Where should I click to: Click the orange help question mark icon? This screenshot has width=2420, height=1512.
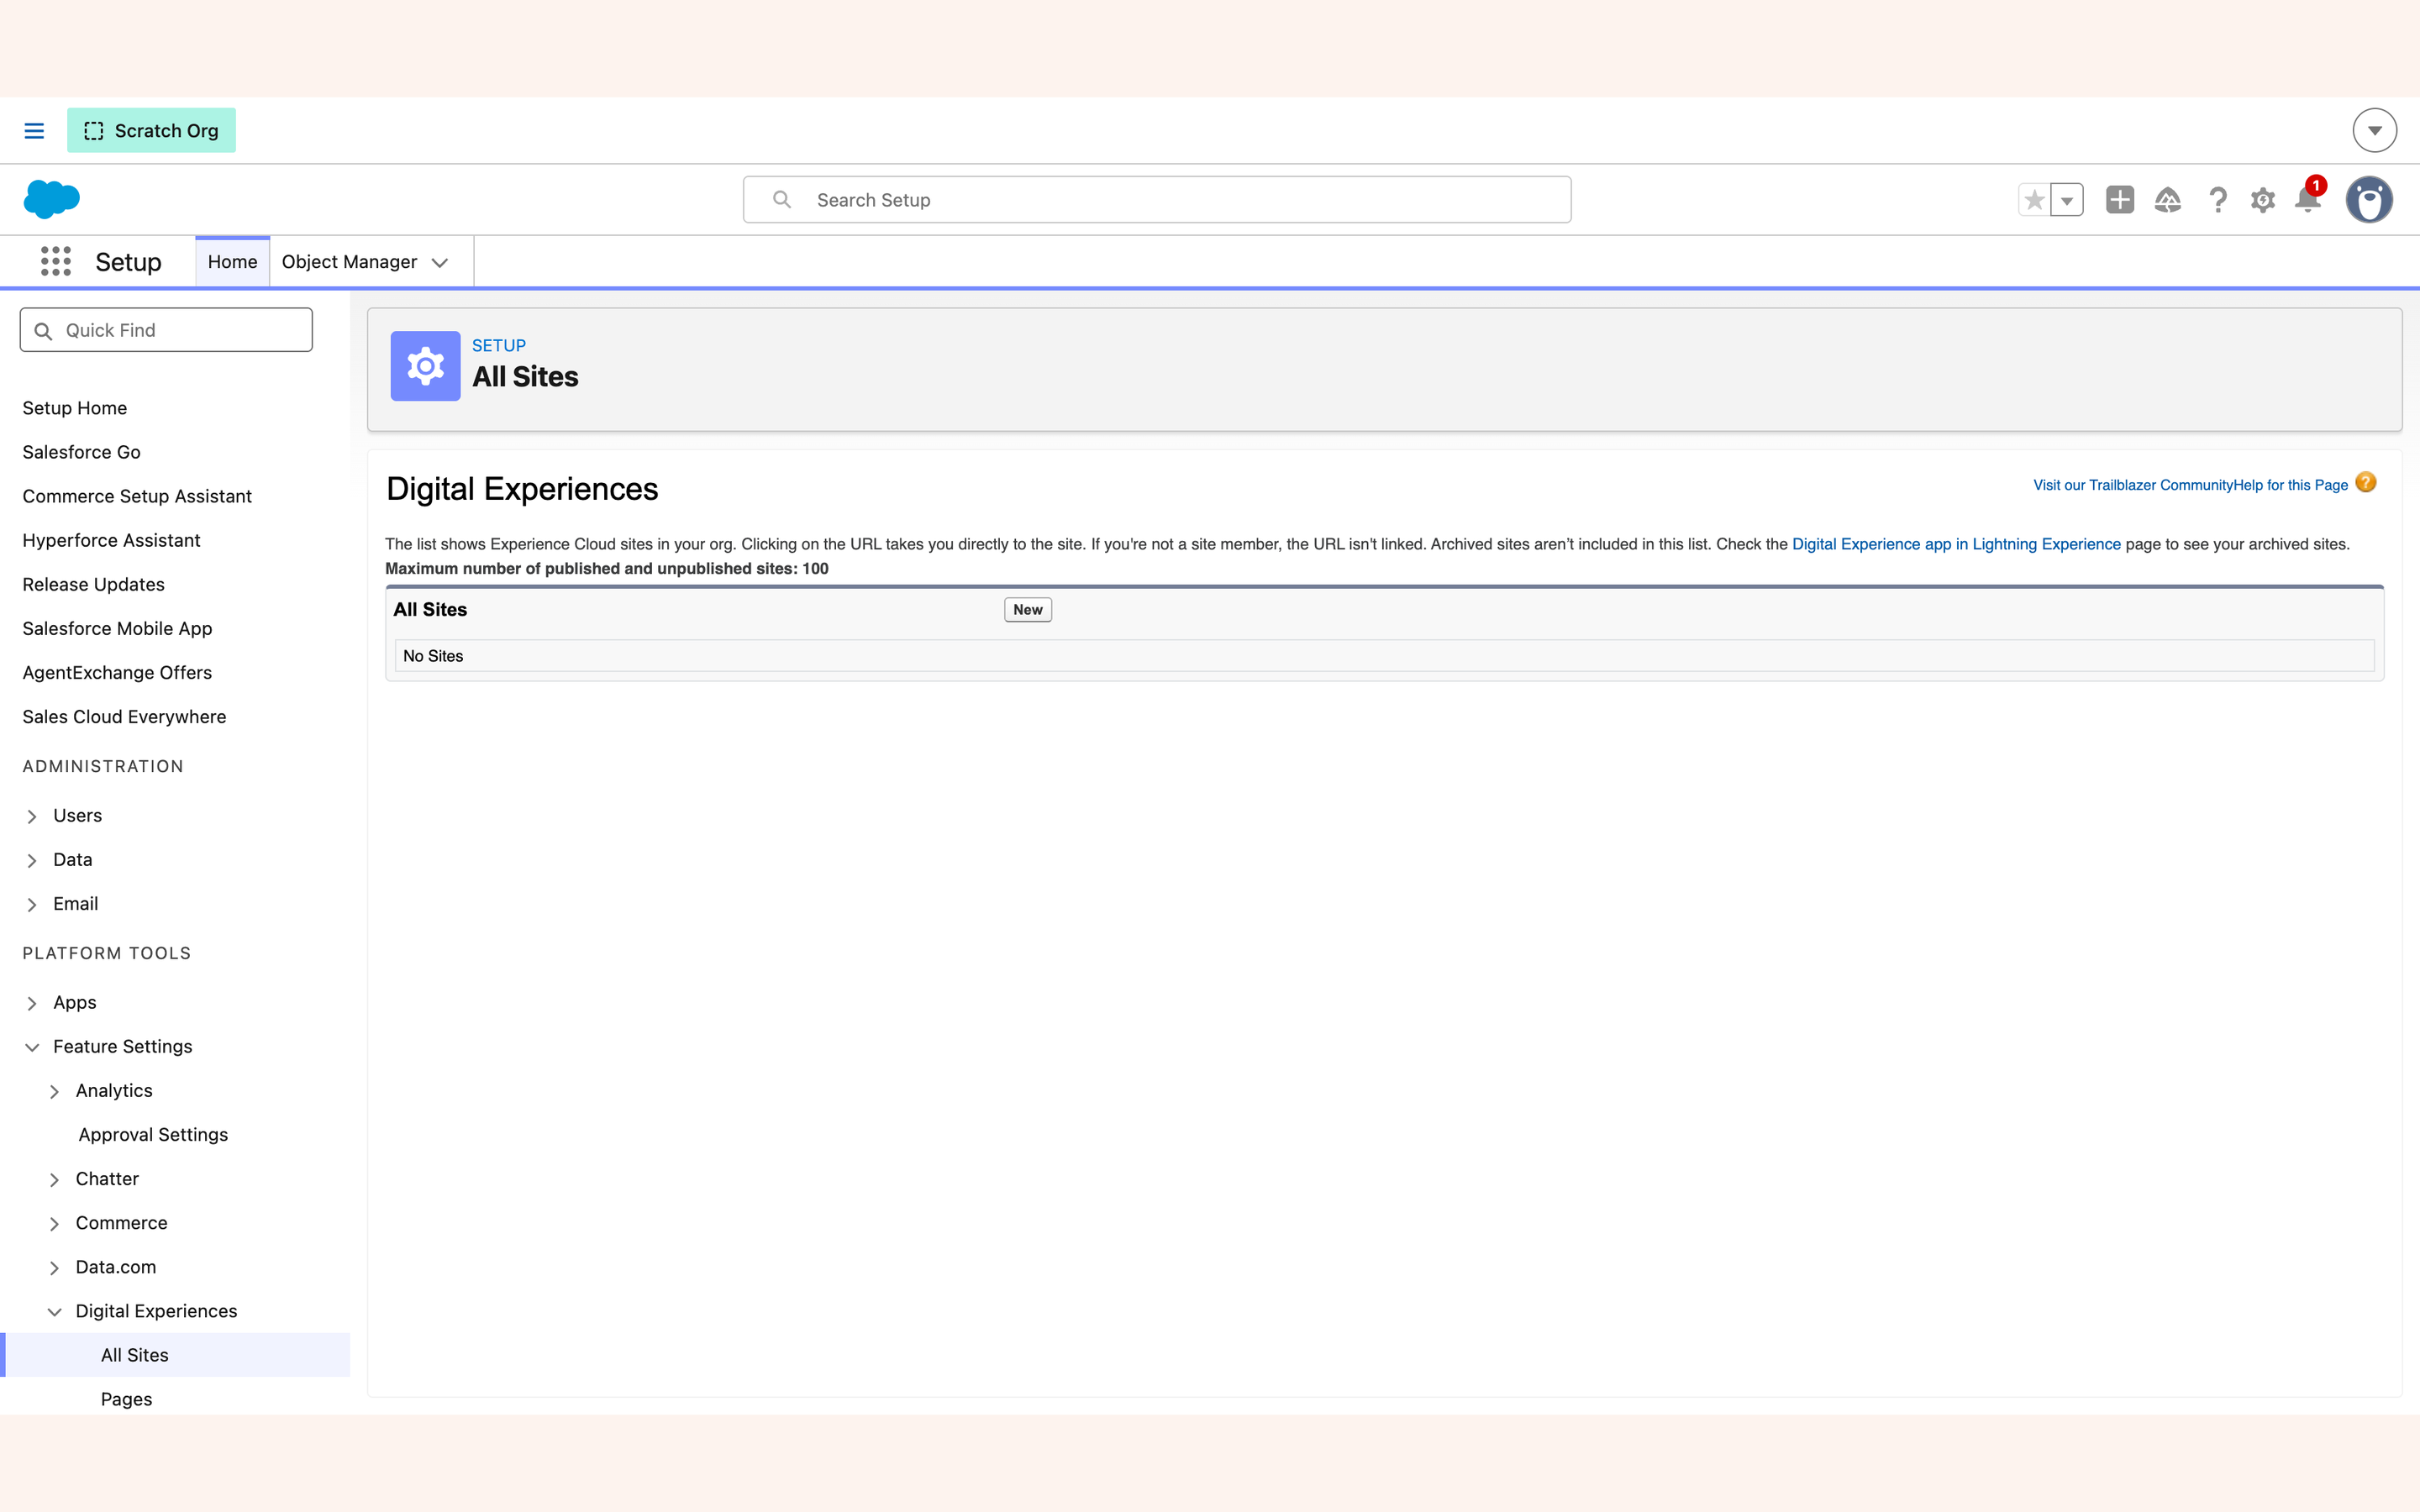pos(2365,483)
